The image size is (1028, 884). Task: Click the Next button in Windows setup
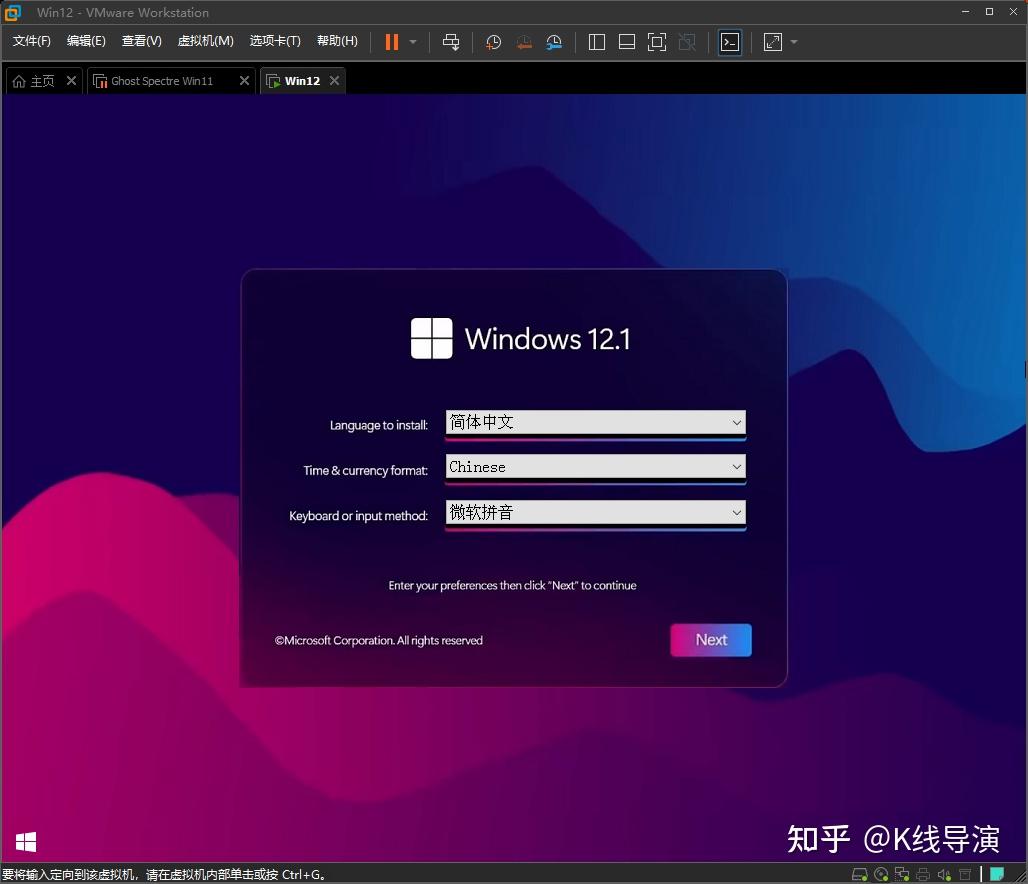pyautogui.click(x=710, y=640)
